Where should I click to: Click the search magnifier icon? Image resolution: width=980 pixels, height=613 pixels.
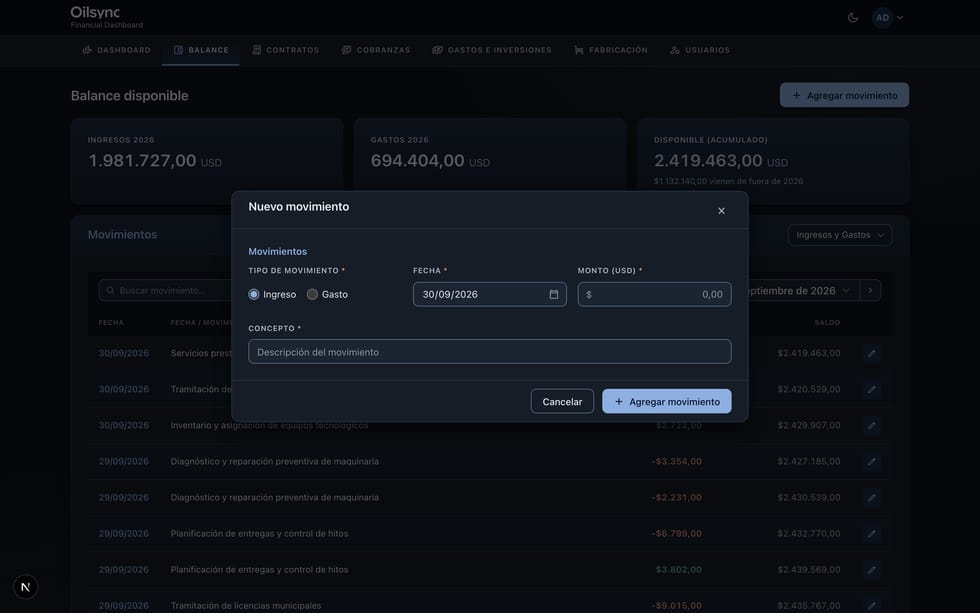point(110,291)
